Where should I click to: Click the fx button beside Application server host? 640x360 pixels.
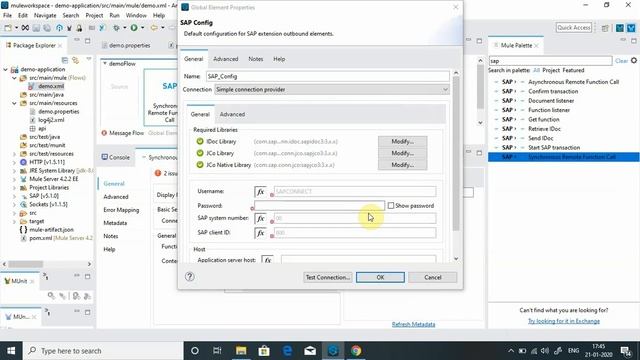tap(267, 260)
